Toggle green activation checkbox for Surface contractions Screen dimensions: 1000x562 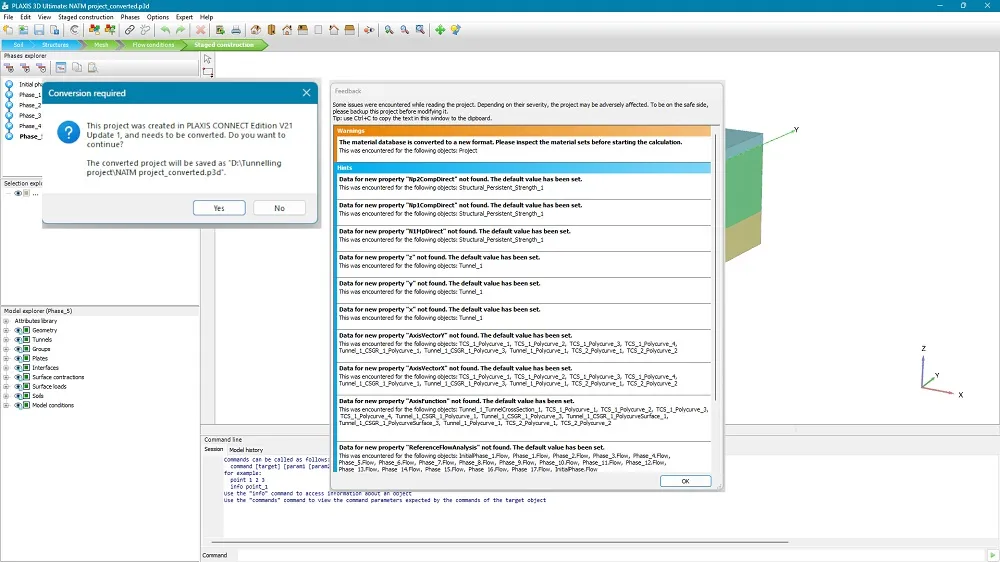pyautogui.click(x=27, y=377)
